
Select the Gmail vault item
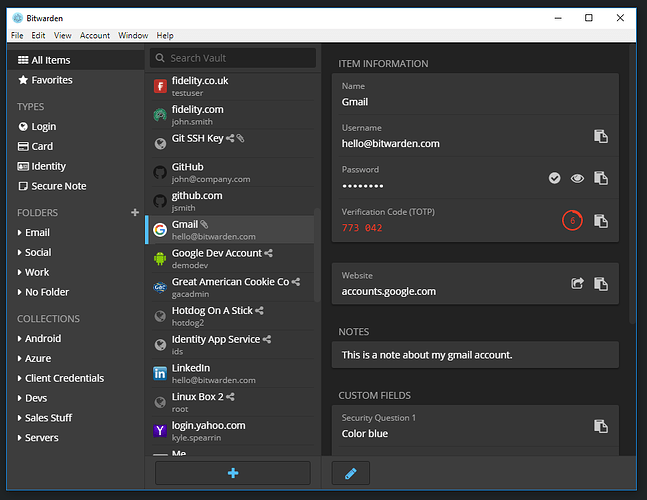click(x=231, y=230)
